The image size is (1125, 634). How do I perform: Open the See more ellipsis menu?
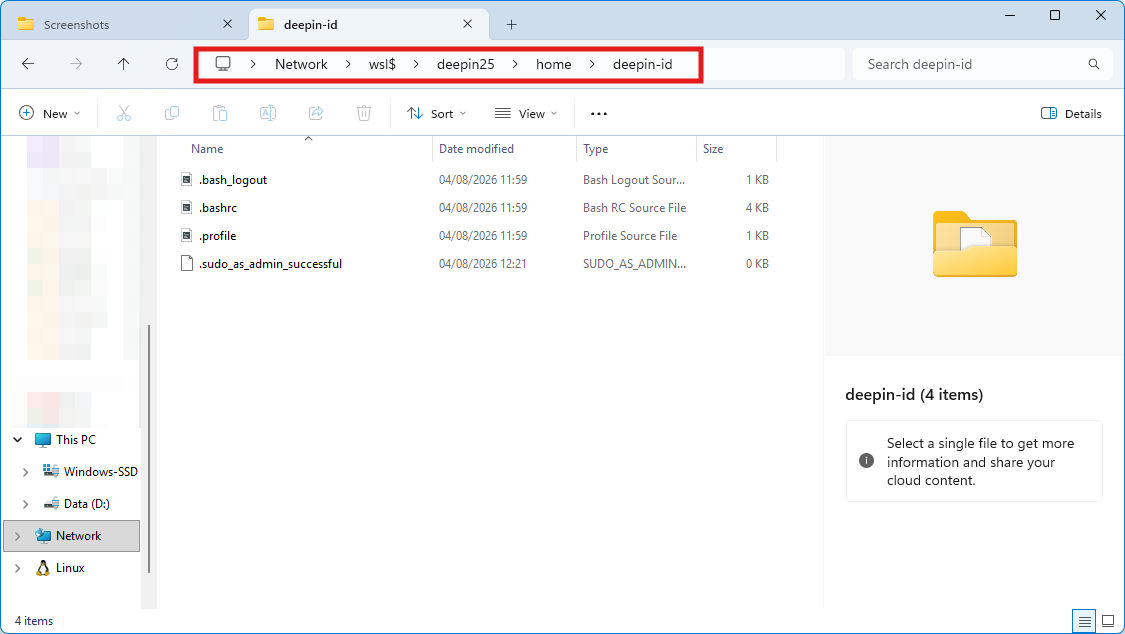[598, 113]
